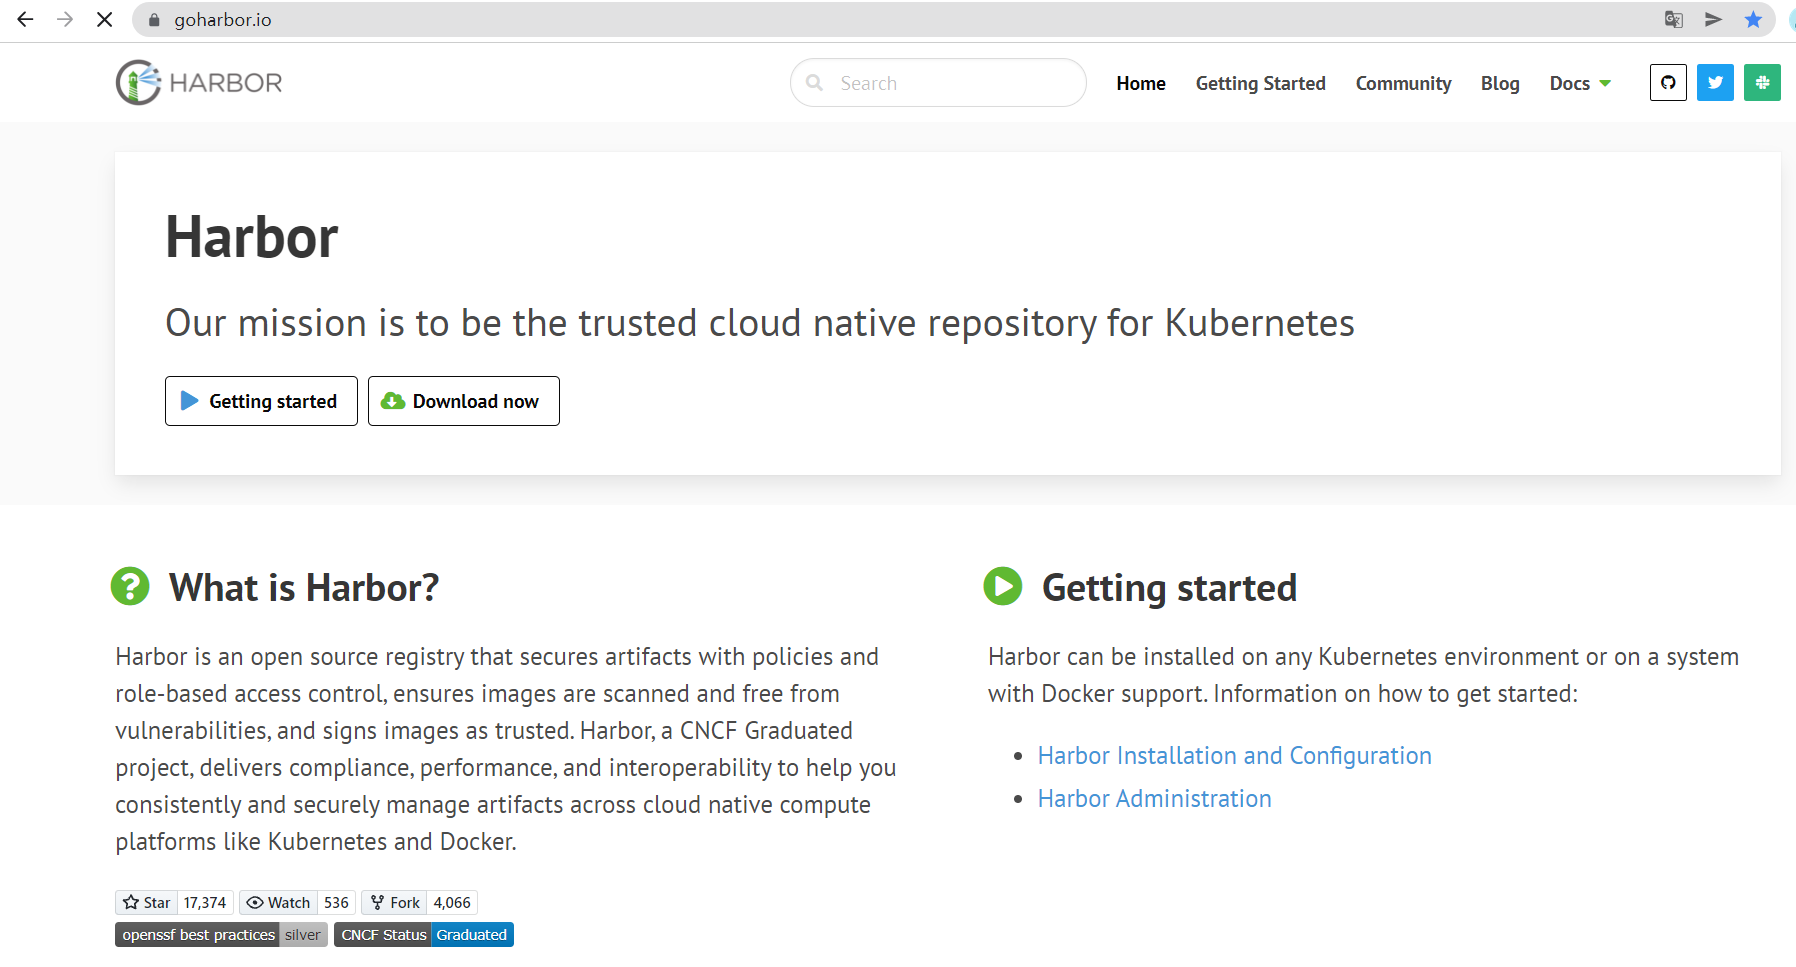Open the Blog nav item
The image size is (1796, 967).
tap(1500, 83)
